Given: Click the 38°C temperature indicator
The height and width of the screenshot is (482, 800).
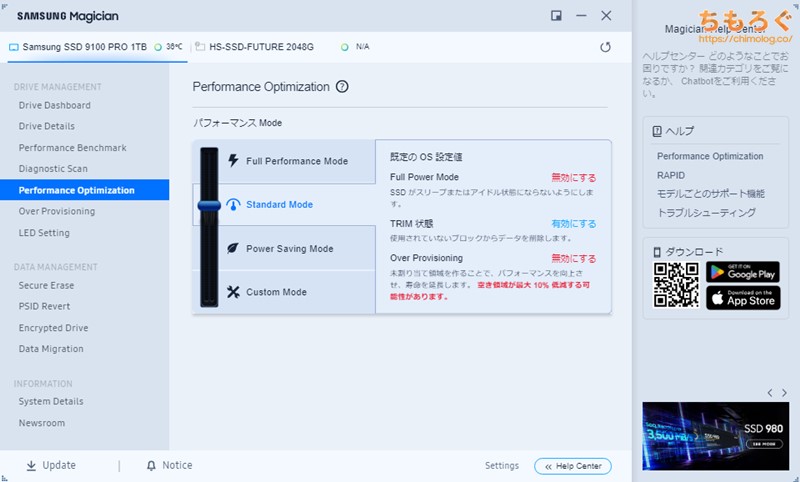Looking at the screenshot, I should click(x=168, y=47).
